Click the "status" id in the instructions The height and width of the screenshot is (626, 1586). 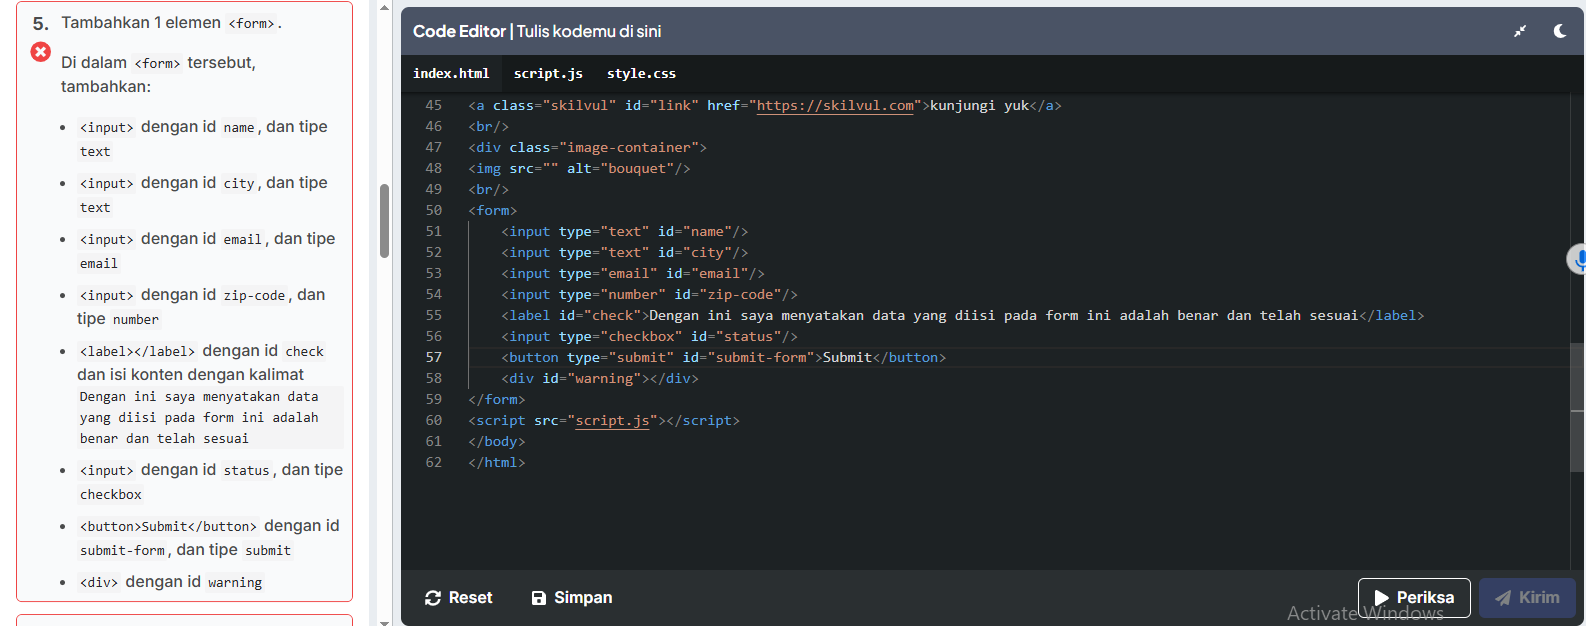(x=247, y=470)
